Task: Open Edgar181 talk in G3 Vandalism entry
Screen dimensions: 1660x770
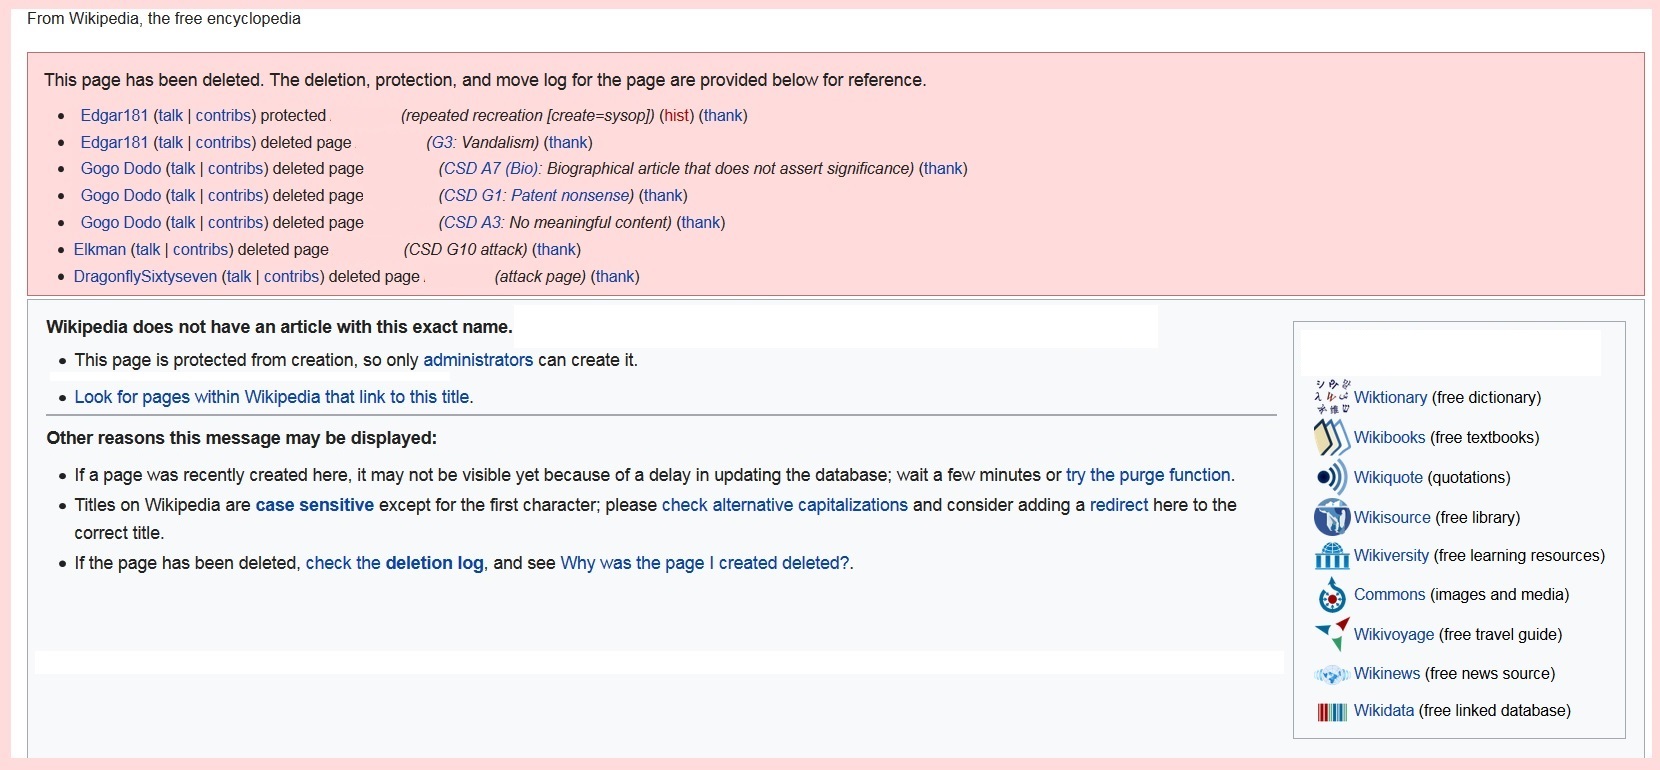Action: (x=170, y=142)
